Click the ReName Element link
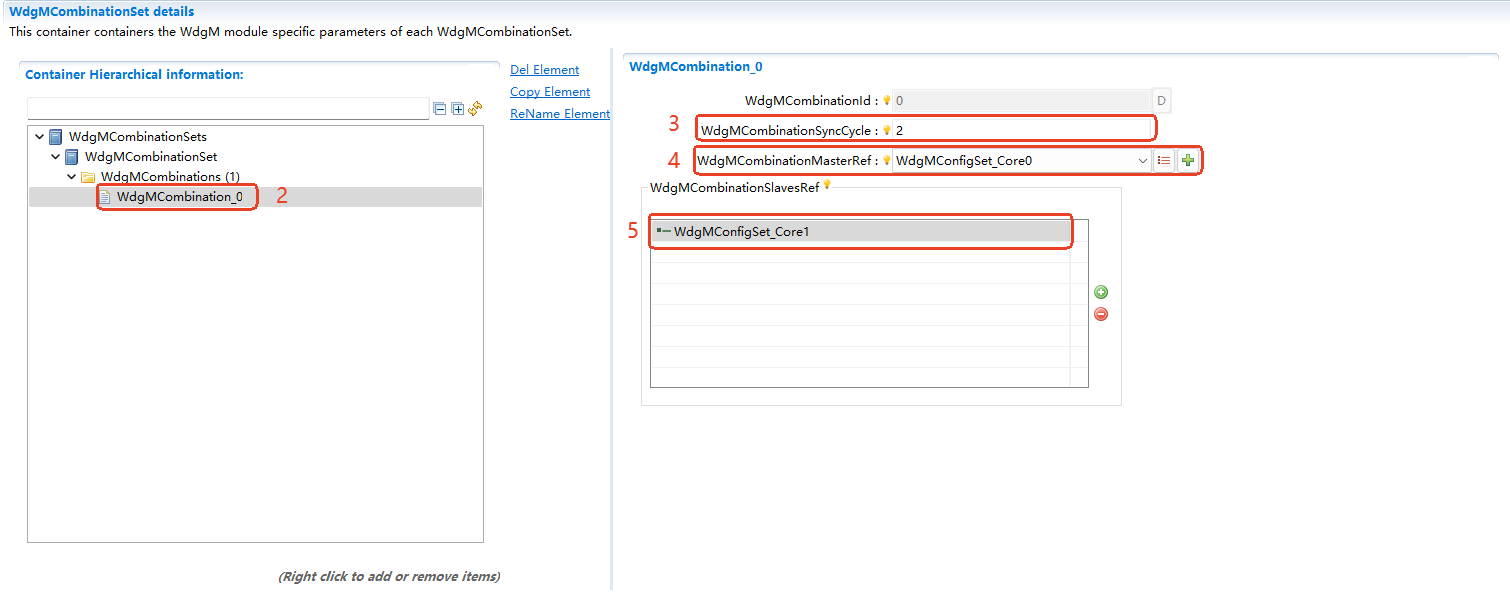This screenshot has width=1510, height=597. [x=559, y=114]
